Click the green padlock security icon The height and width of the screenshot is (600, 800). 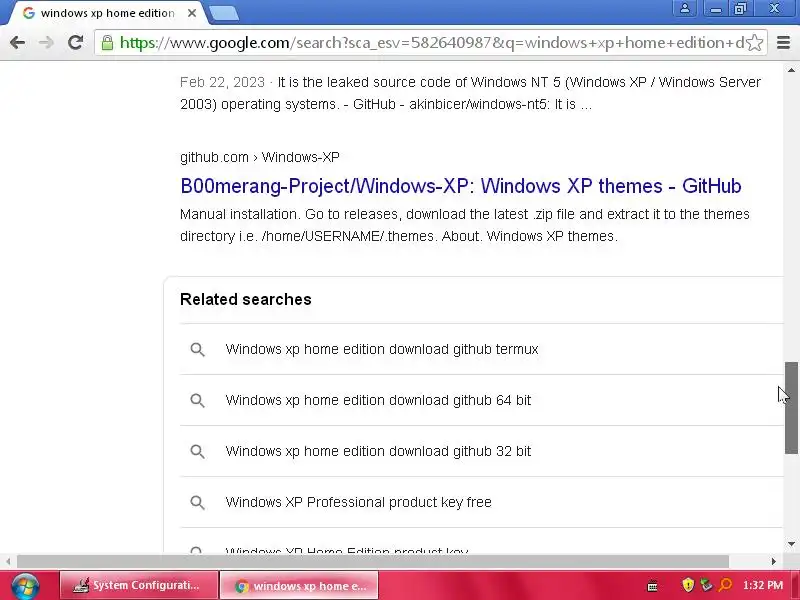pos(107,42)
